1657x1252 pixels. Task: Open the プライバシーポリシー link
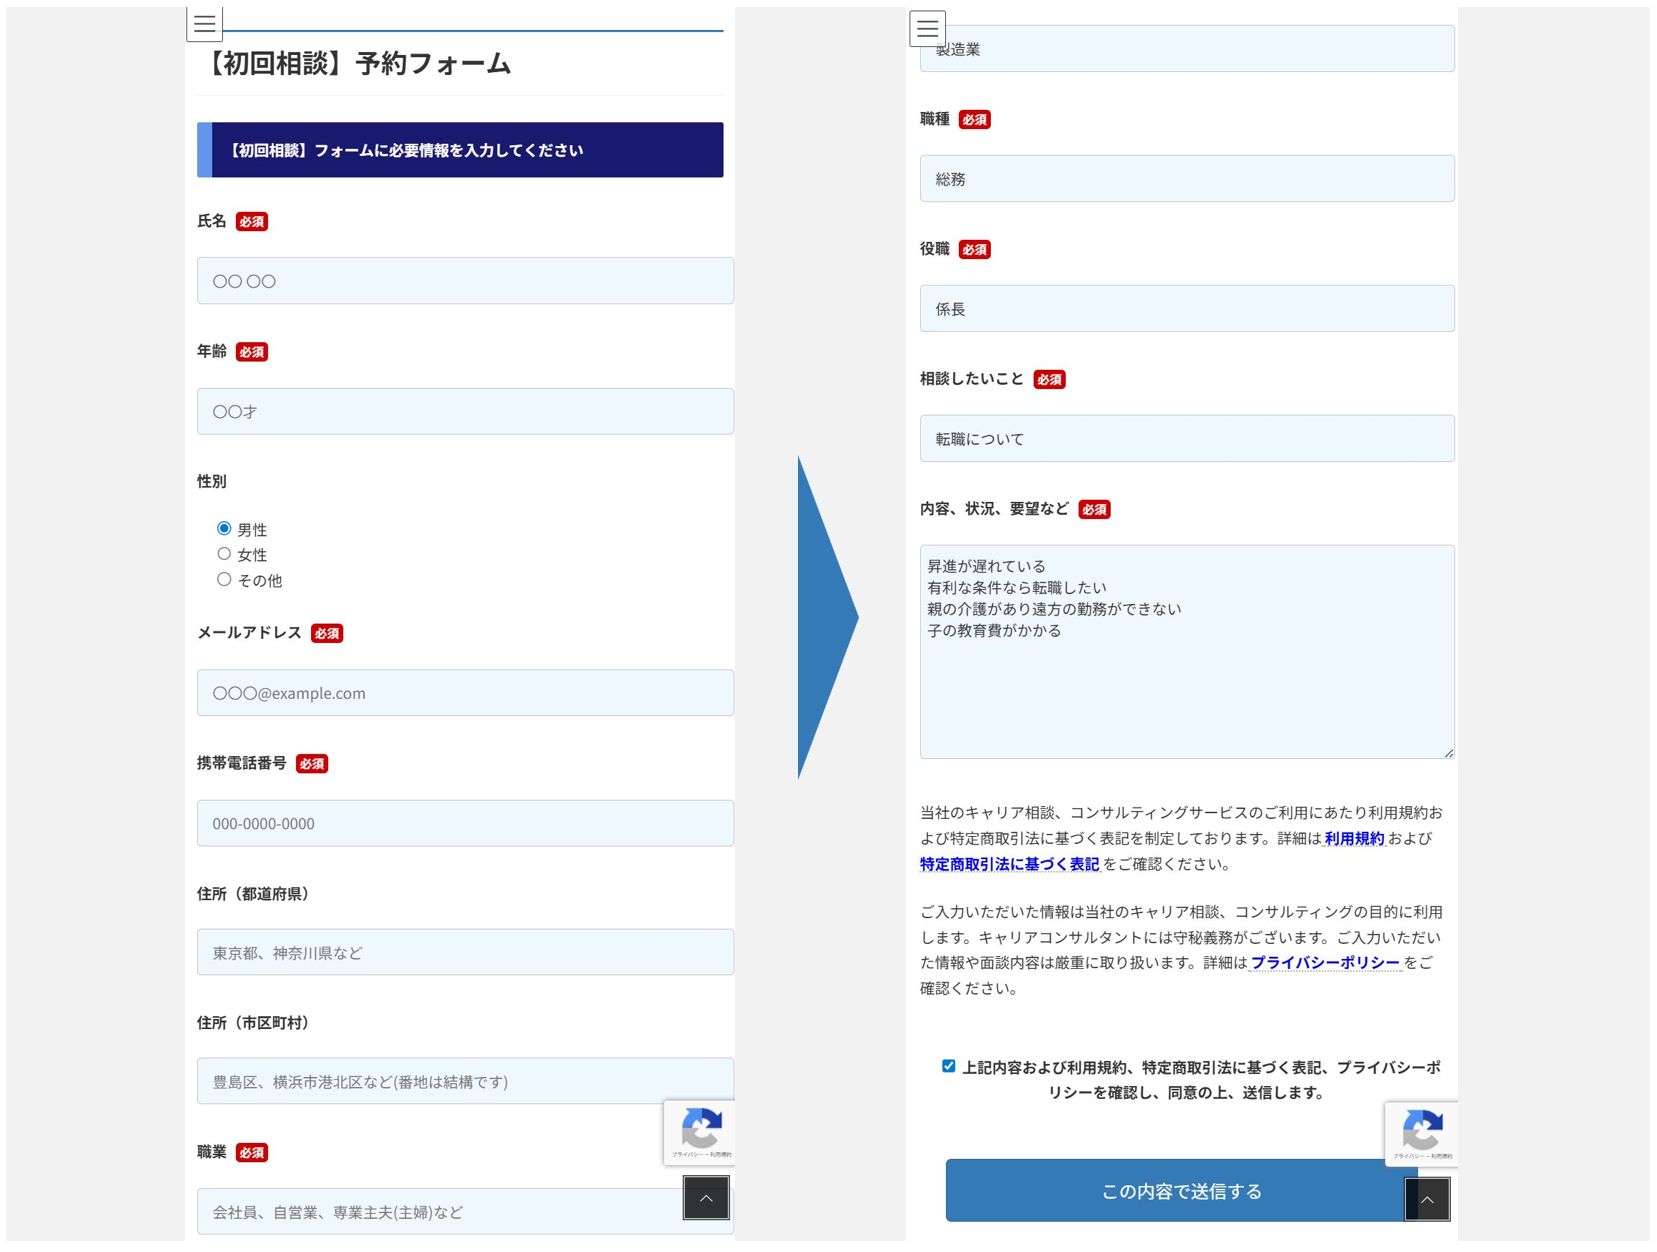point(1325,962)
